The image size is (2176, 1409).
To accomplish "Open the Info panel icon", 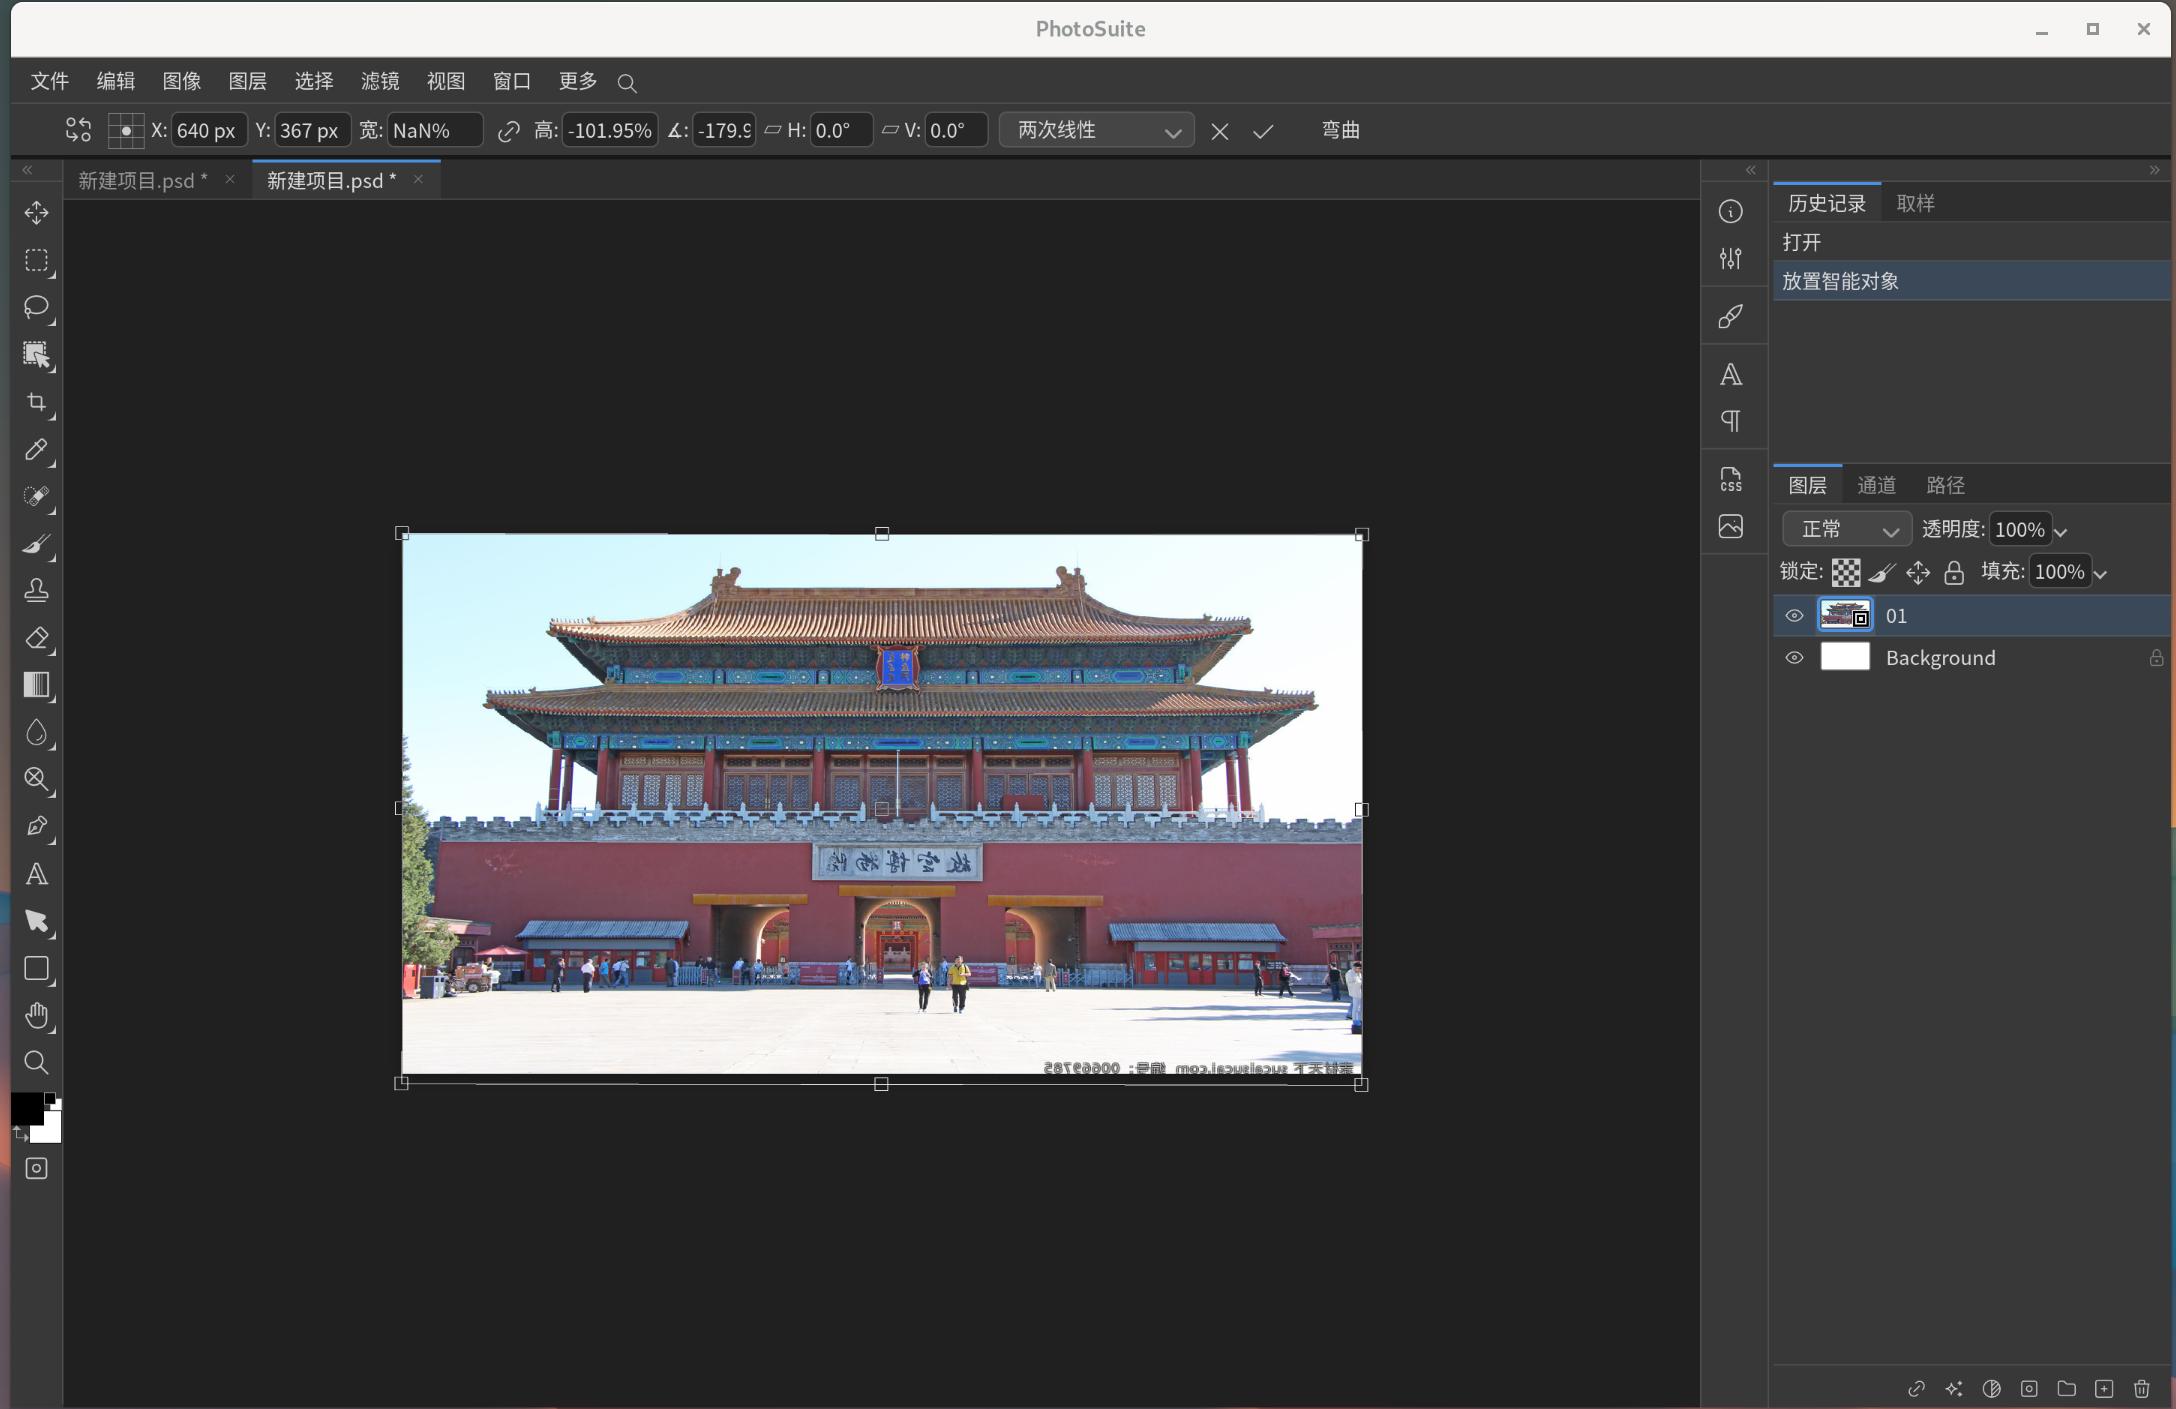I will 1731,212.
